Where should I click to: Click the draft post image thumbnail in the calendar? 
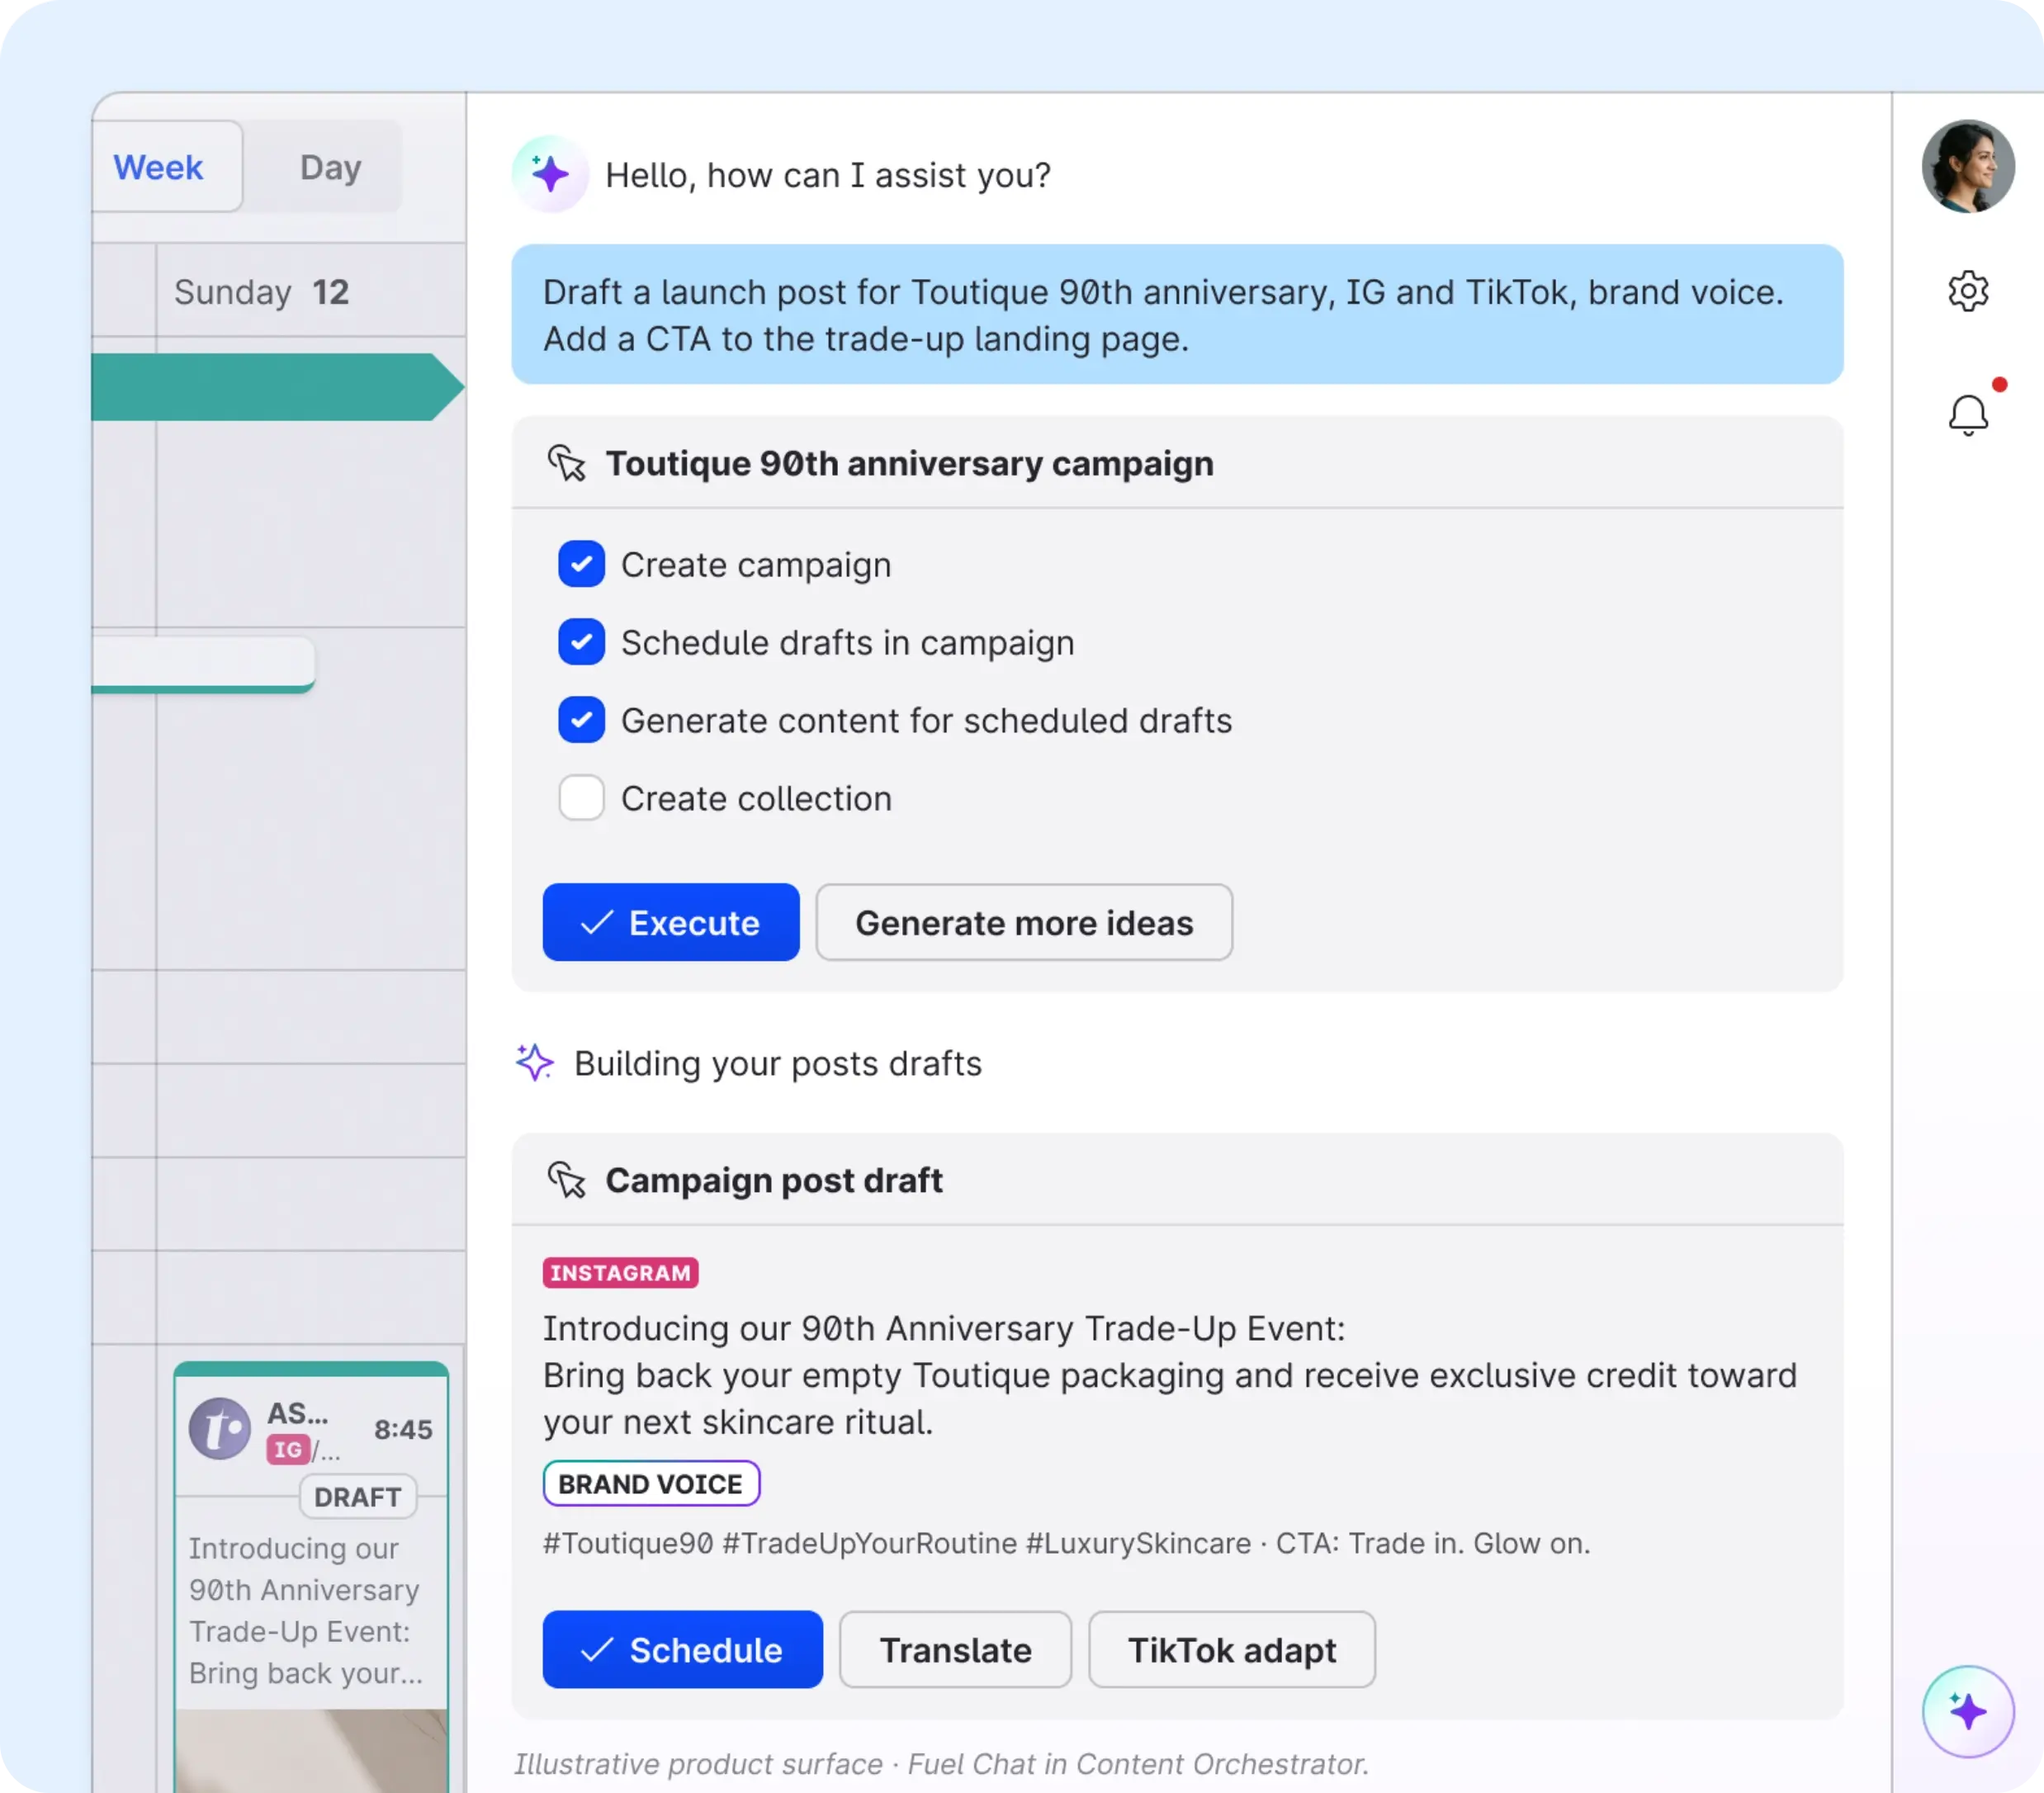[x=311, y=1751]
